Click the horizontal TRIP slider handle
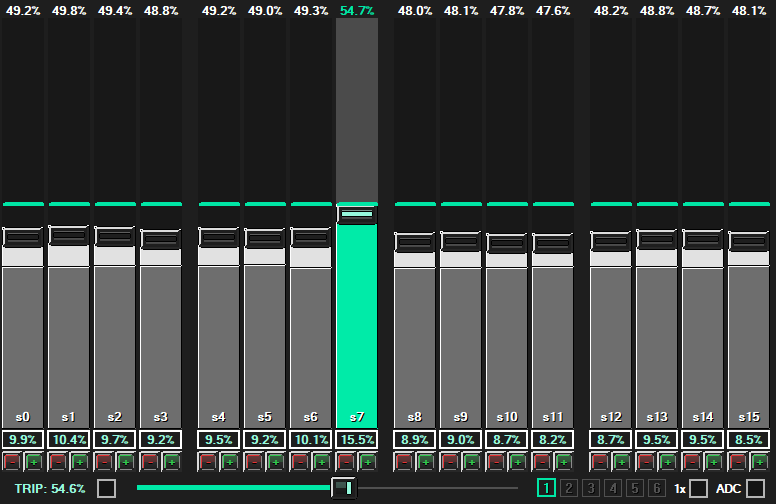The image size is (776, 504). tap(344, 488)
